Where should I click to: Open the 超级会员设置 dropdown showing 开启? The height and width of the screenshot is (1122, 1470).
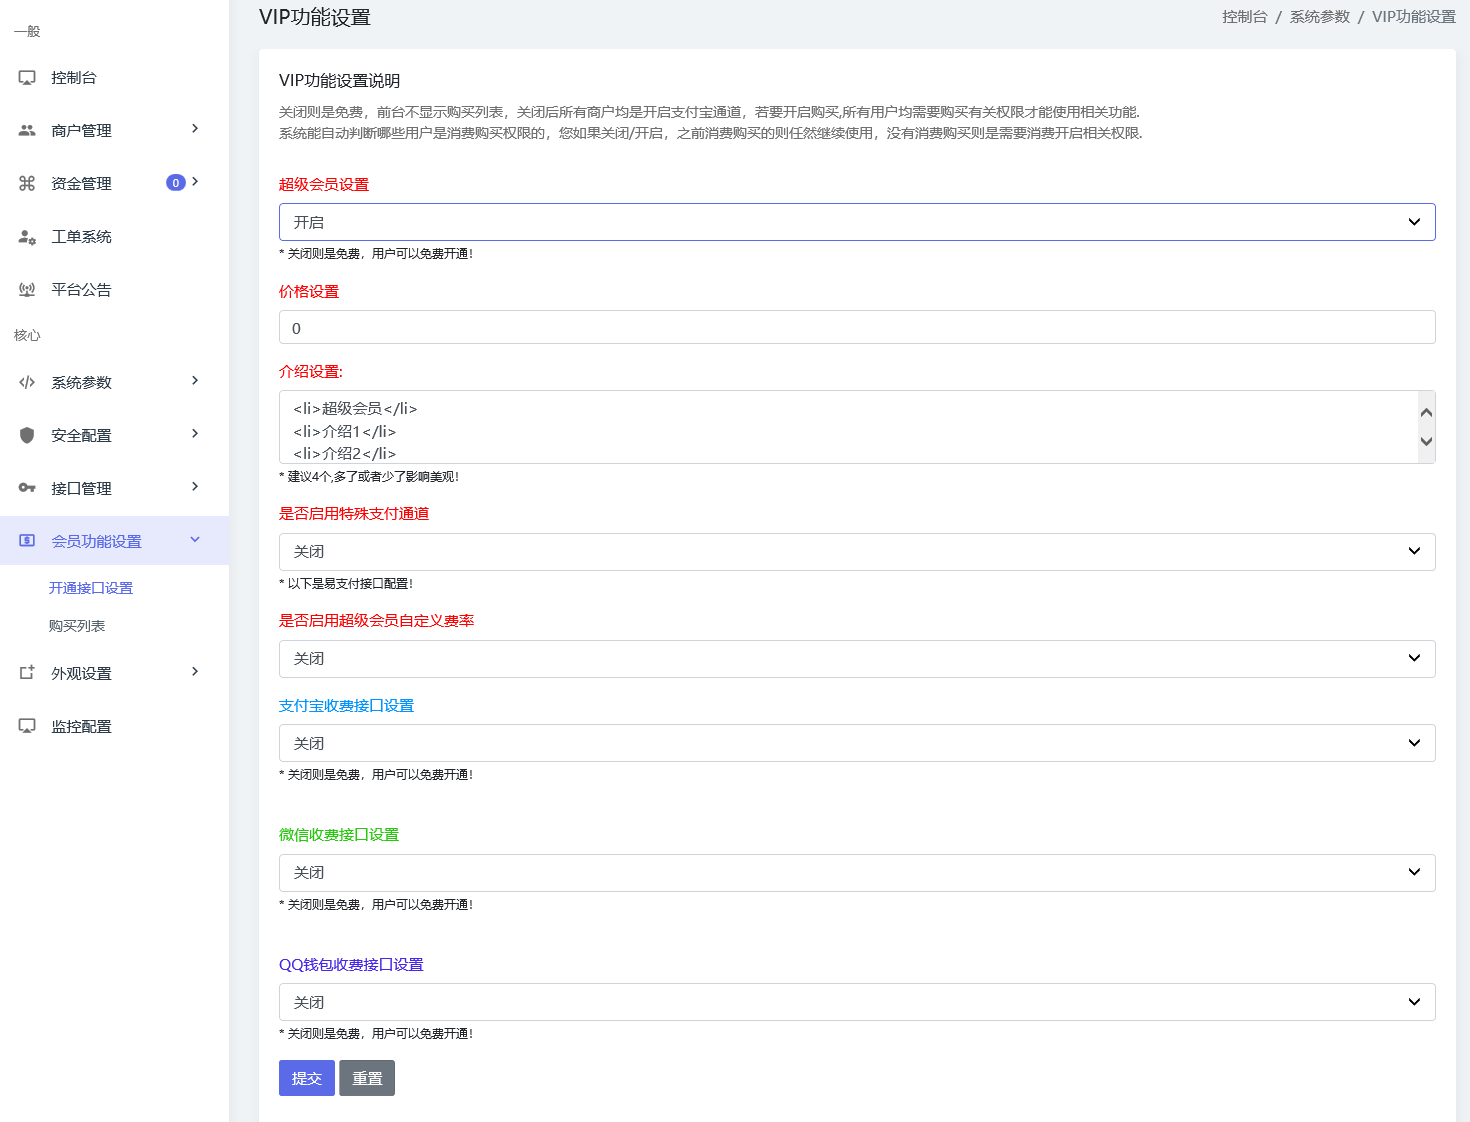pyautogui.click(x=856, y=221)
